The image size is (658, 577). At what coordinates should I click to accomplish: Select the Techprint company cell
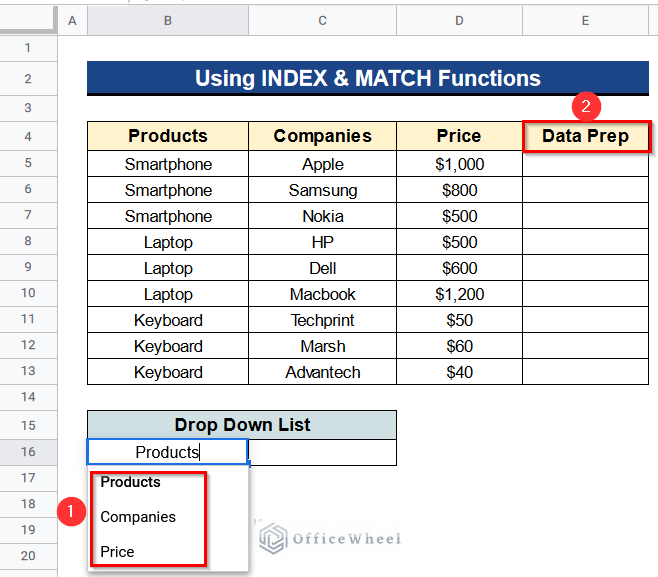pos(322,320)
